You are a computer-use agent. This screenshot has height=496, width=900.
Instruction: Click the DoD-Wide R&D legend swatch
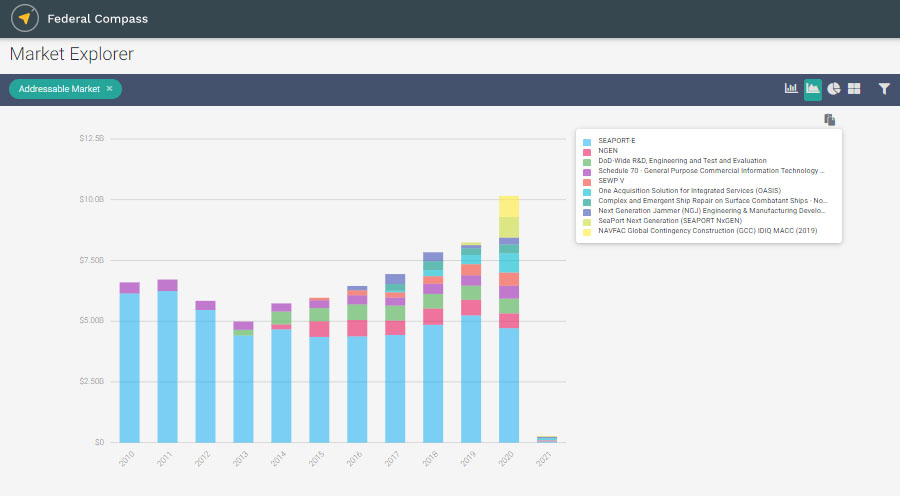pyautogui.click(x=587, y=162)
